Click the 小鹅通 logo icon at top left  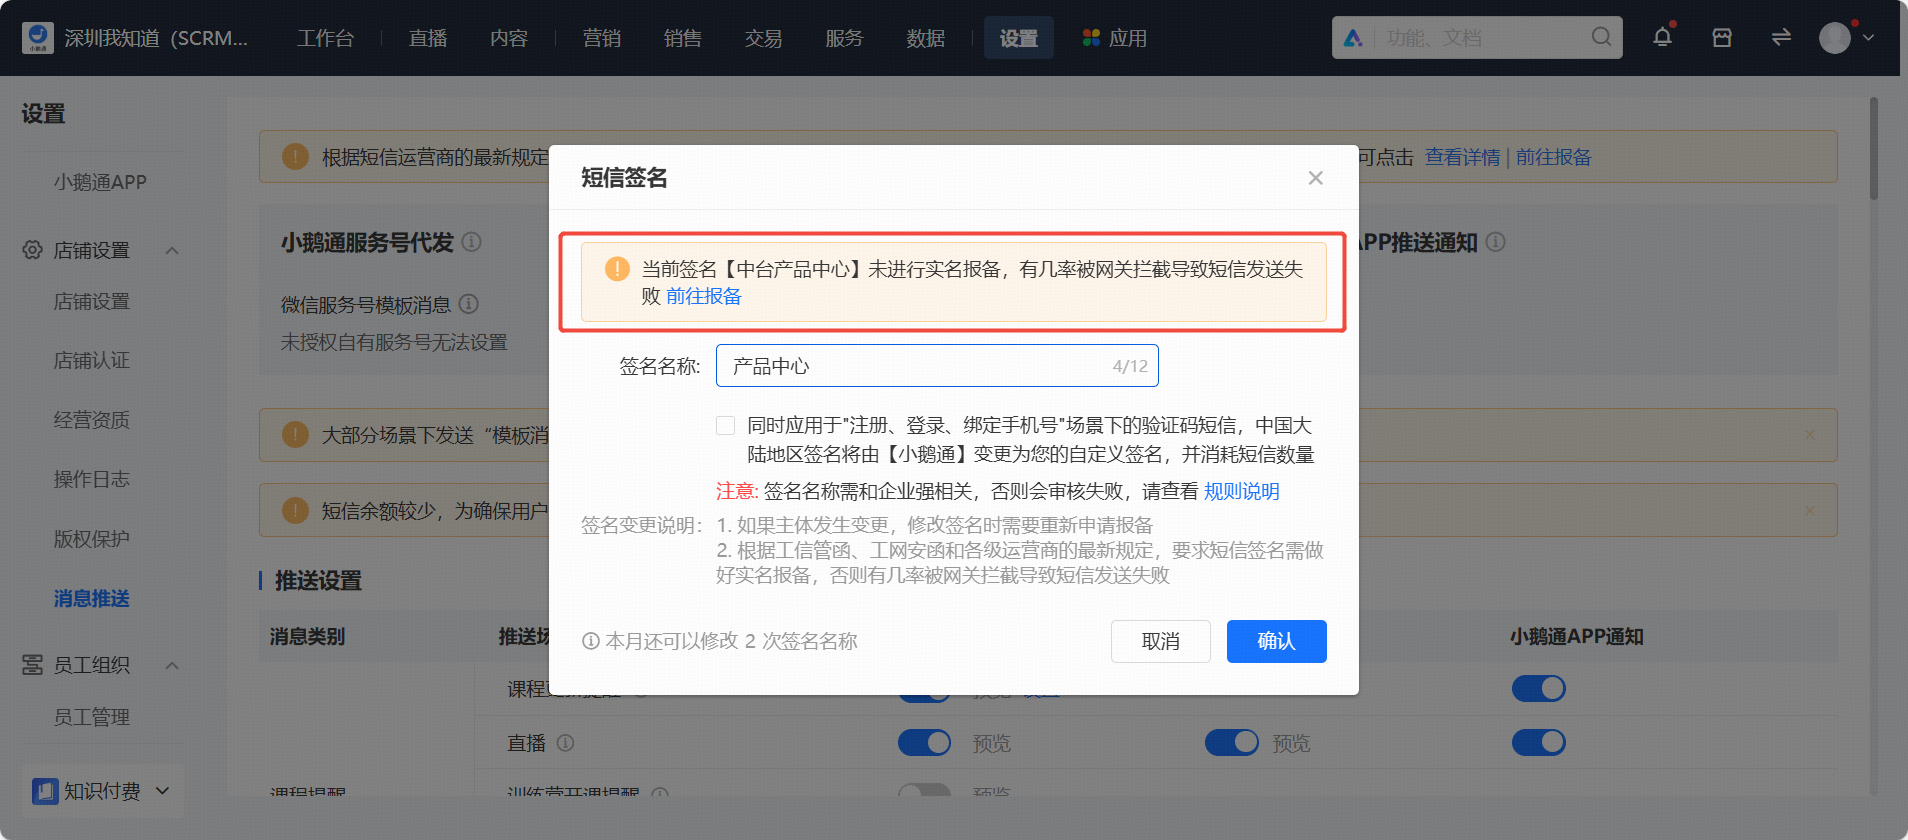point(38,38)
